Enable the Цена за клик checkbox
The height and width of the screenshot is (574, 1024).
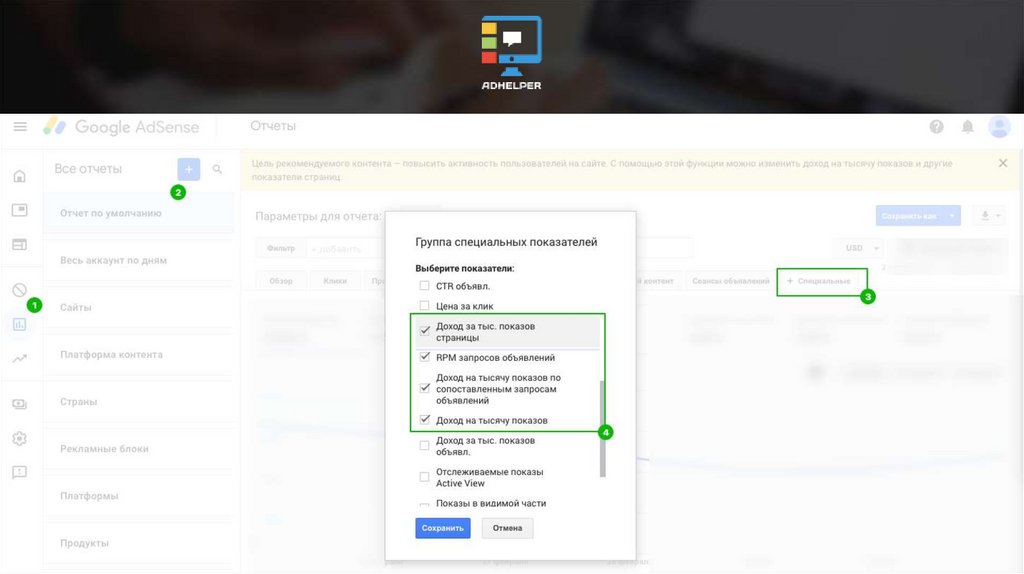pos(425,306)
